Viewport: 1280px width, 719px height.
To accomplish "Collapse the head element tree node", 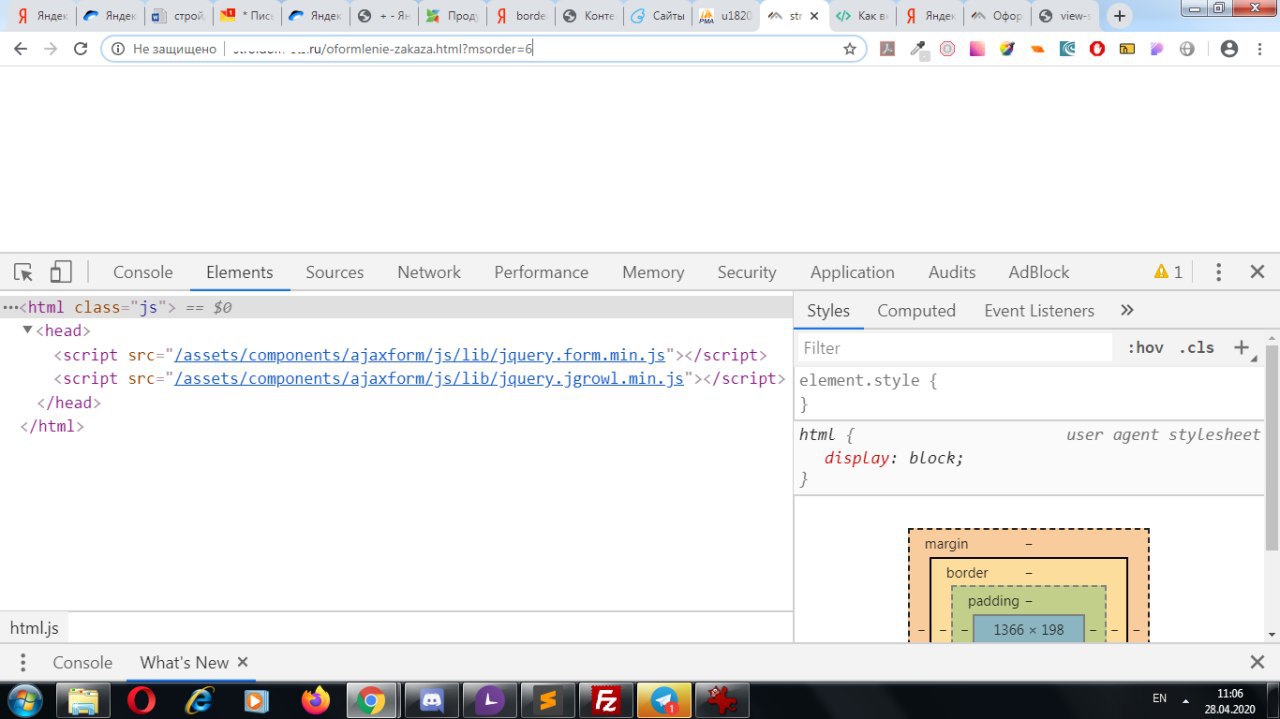I will [x=28, y=330].
